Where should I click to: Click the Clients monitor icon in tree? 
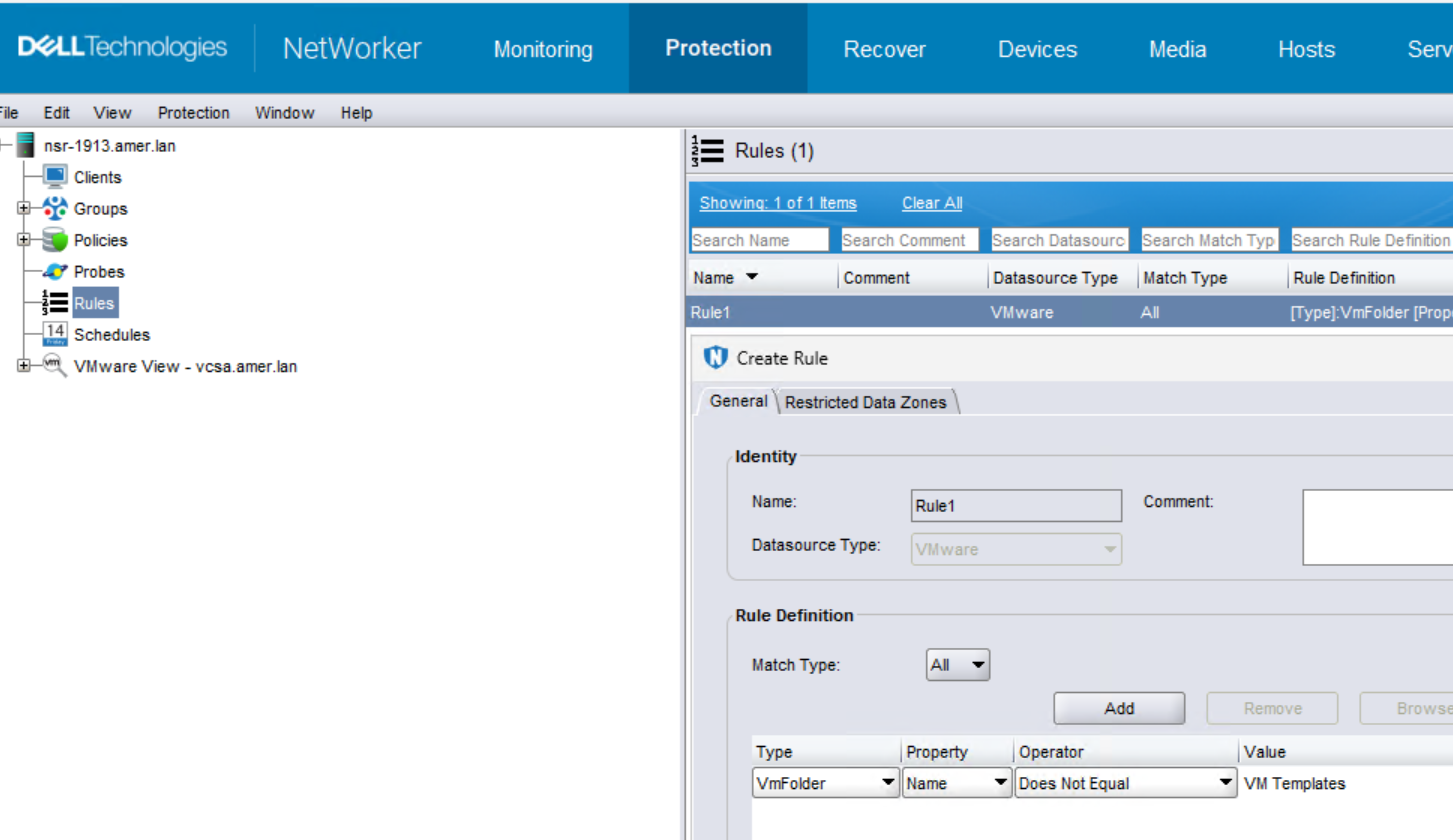pos(56,177)
